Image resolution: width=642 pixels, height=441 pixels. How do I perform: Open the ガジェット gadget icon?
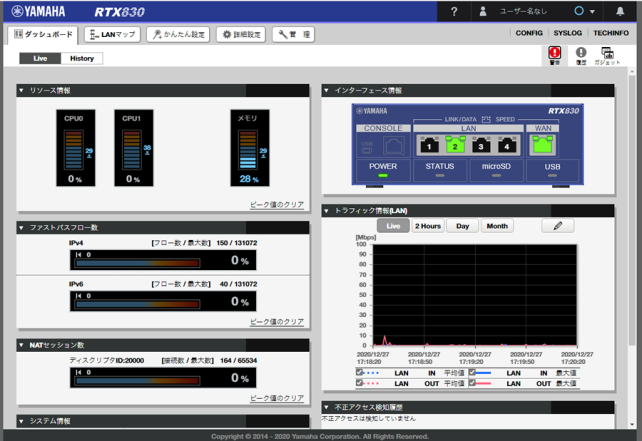(607, 55)
